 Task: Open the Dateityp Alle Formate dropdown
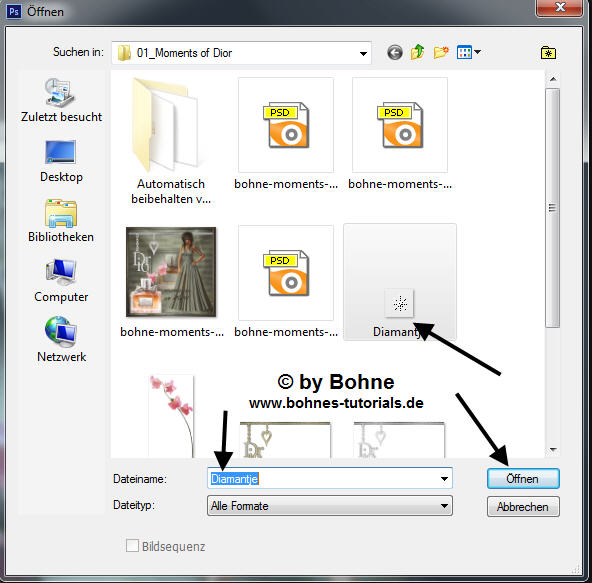pos(330,506)
